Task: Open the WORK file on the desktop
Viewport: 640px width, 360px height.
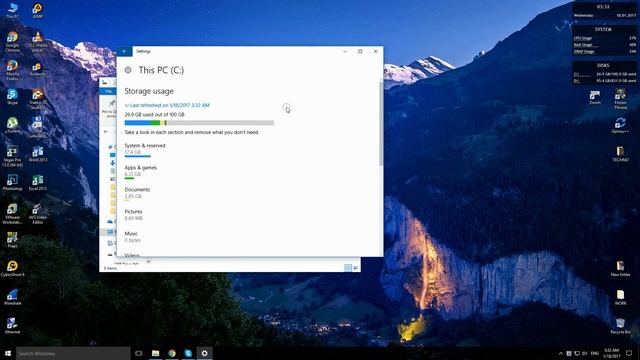Action: coord(620,297)
